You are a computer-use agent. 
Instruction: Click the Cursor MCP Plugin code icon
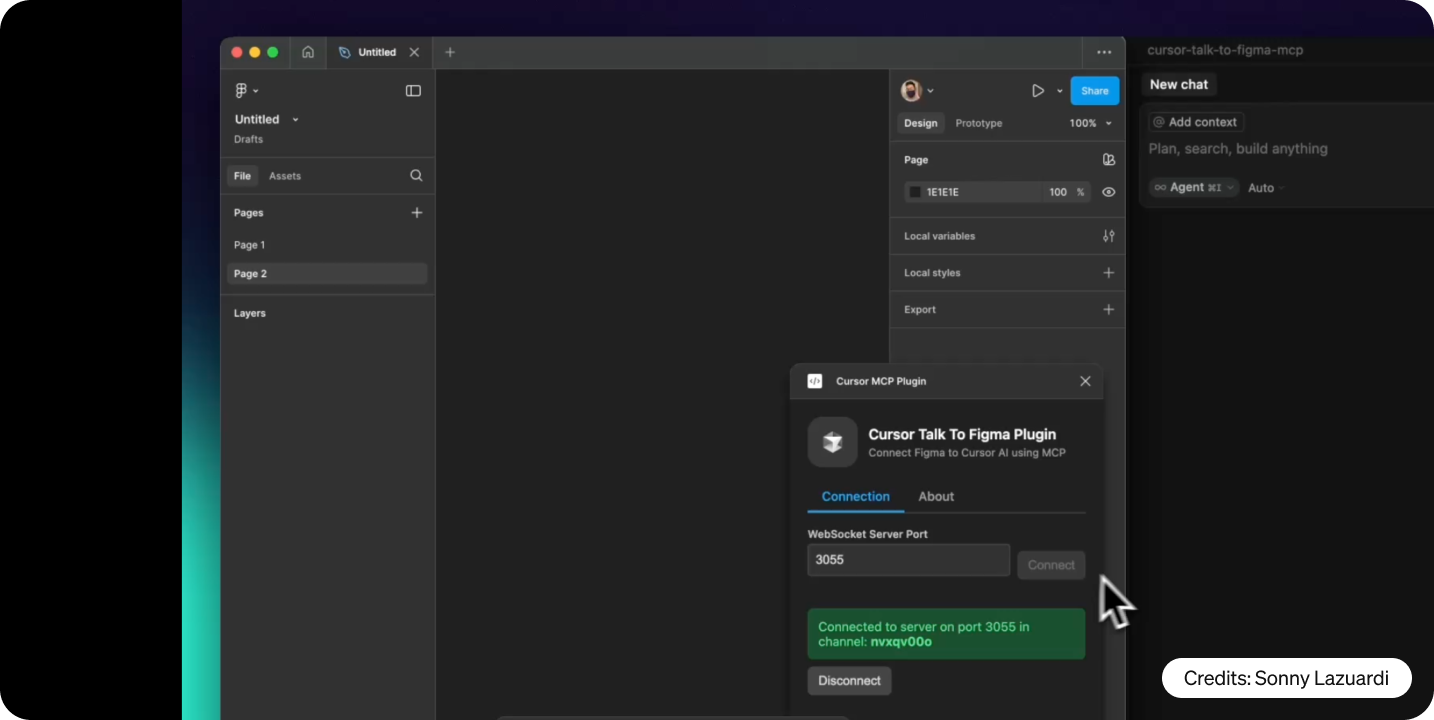(x=815, y=381)
